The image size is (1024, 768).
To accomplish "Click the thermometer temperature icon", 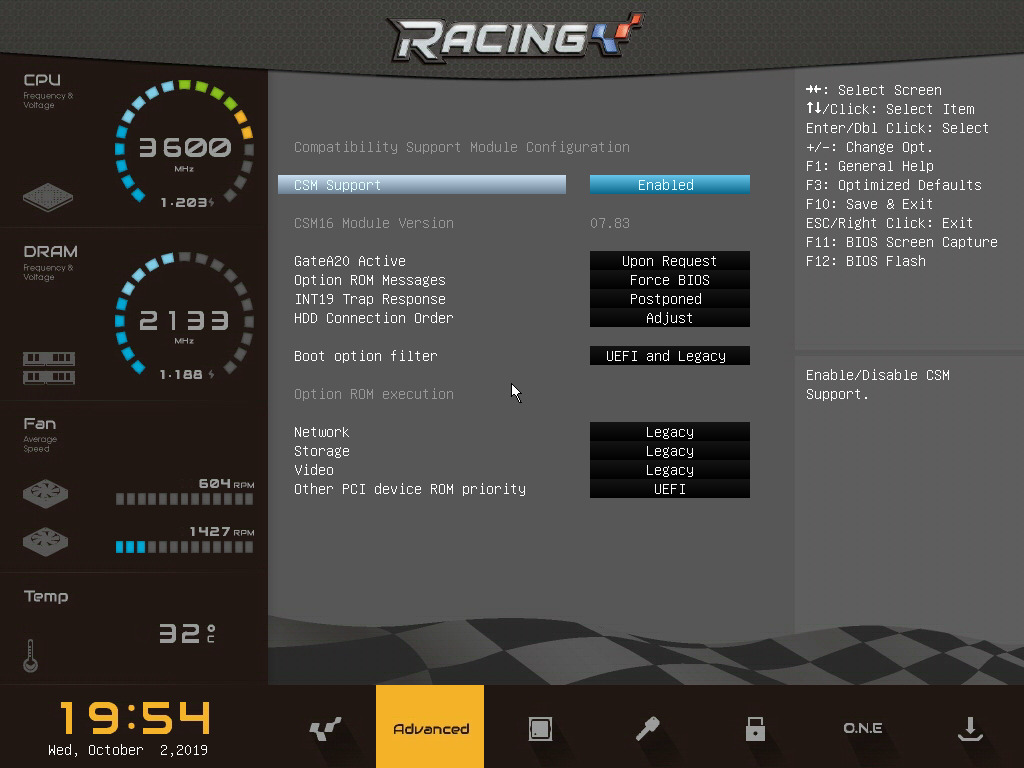I will (30, 656).
